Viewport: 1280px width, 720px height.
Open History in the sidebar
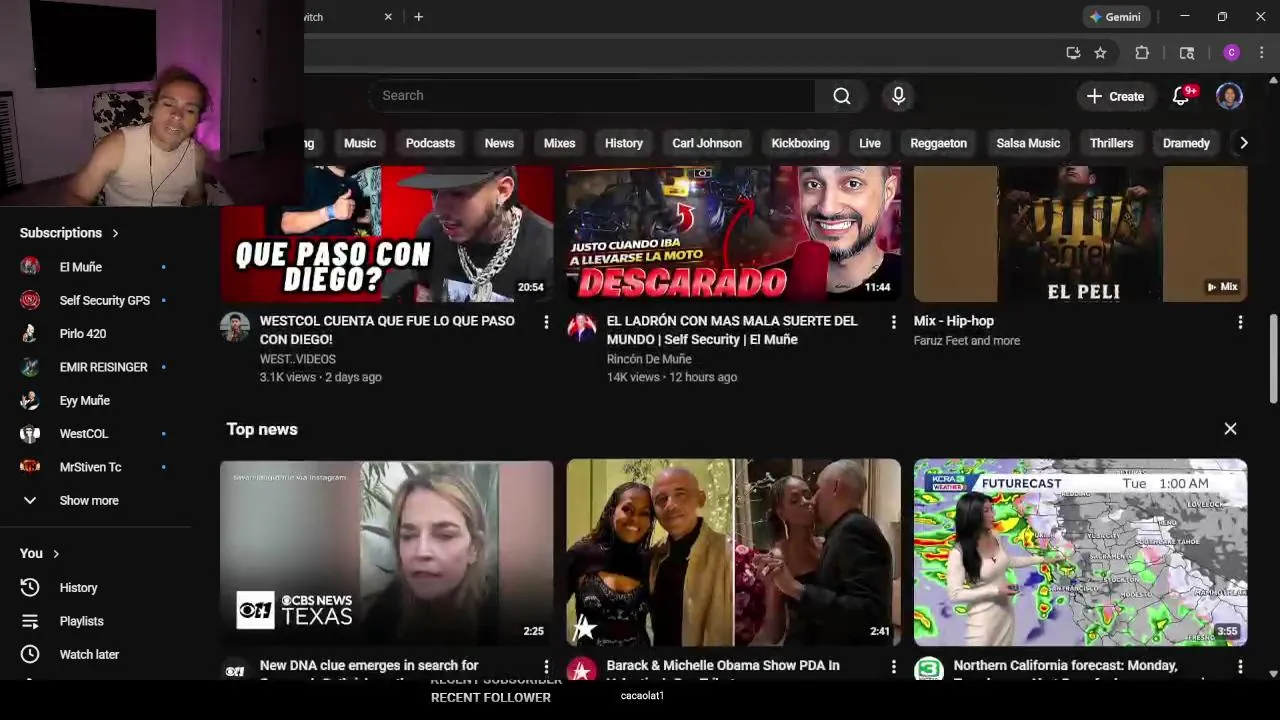click(95, 588)
